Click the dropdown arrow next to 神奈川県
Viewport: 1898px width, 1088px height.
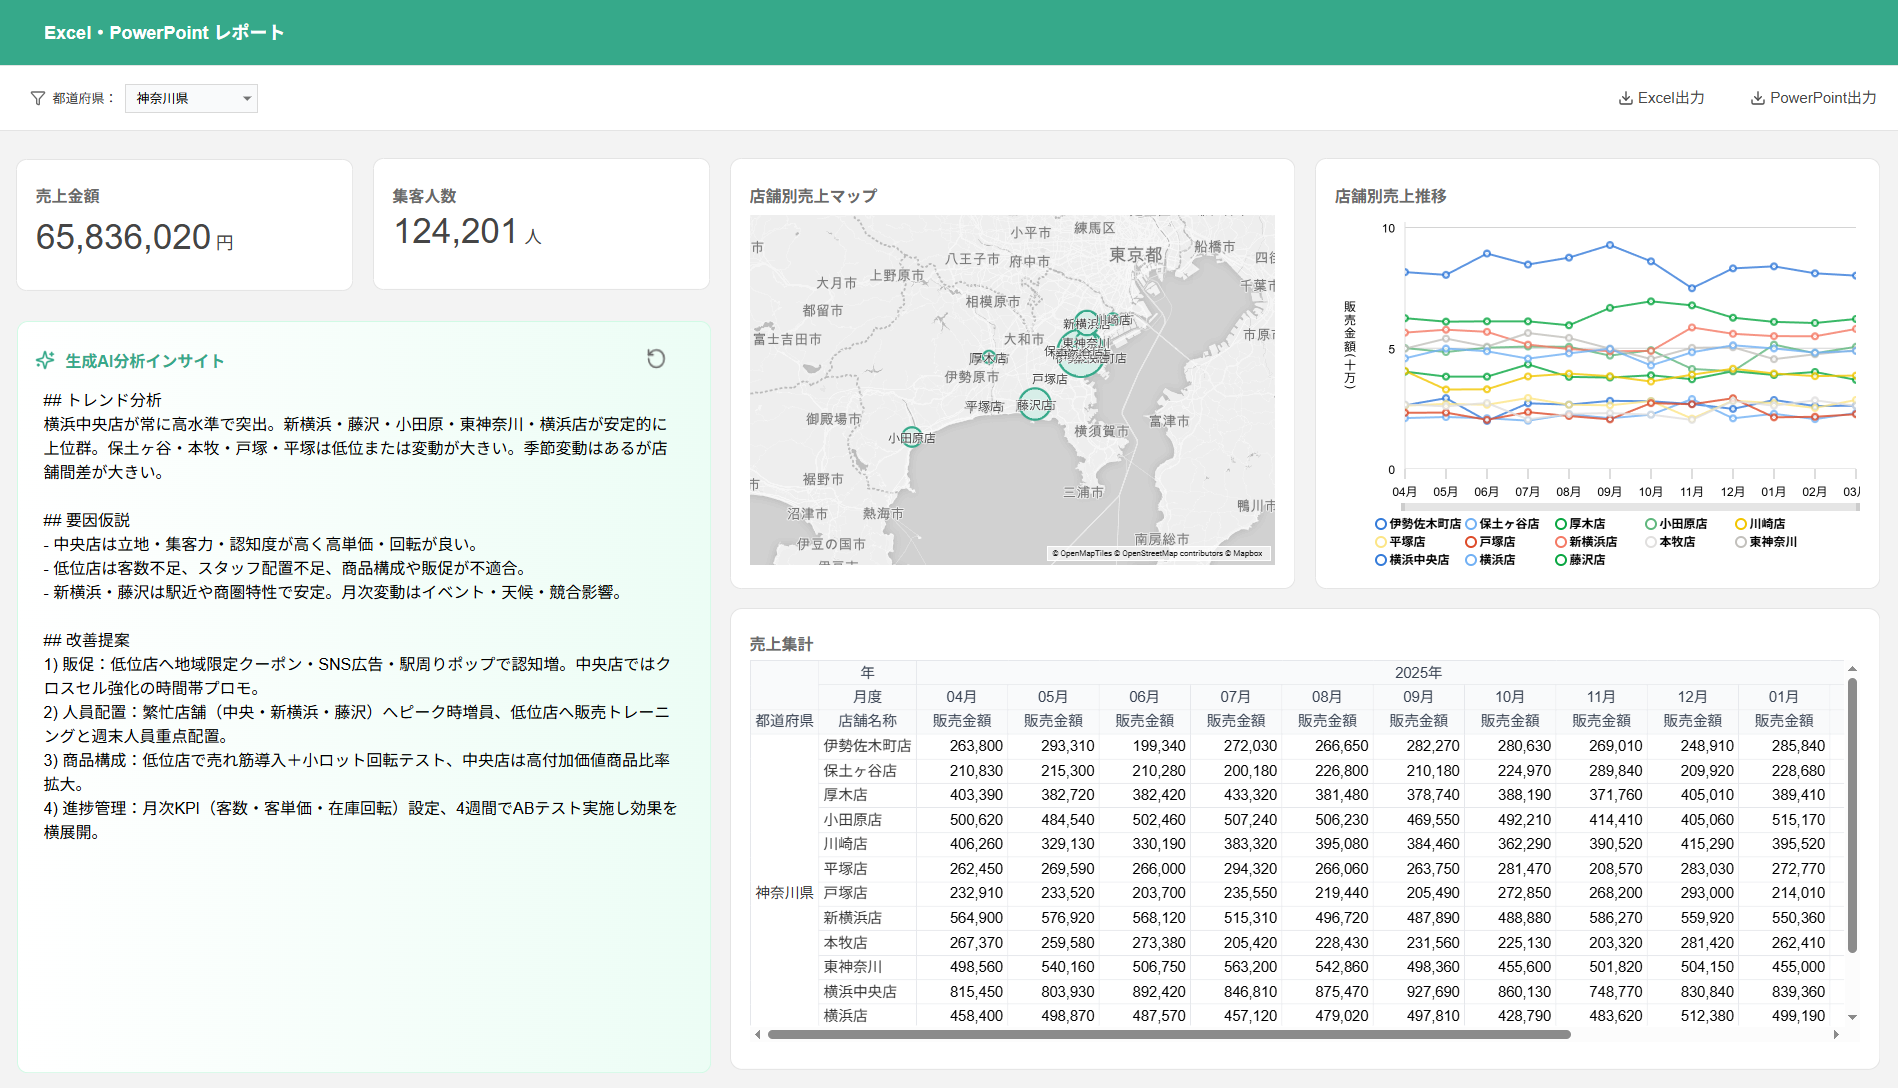click(247, 98)
